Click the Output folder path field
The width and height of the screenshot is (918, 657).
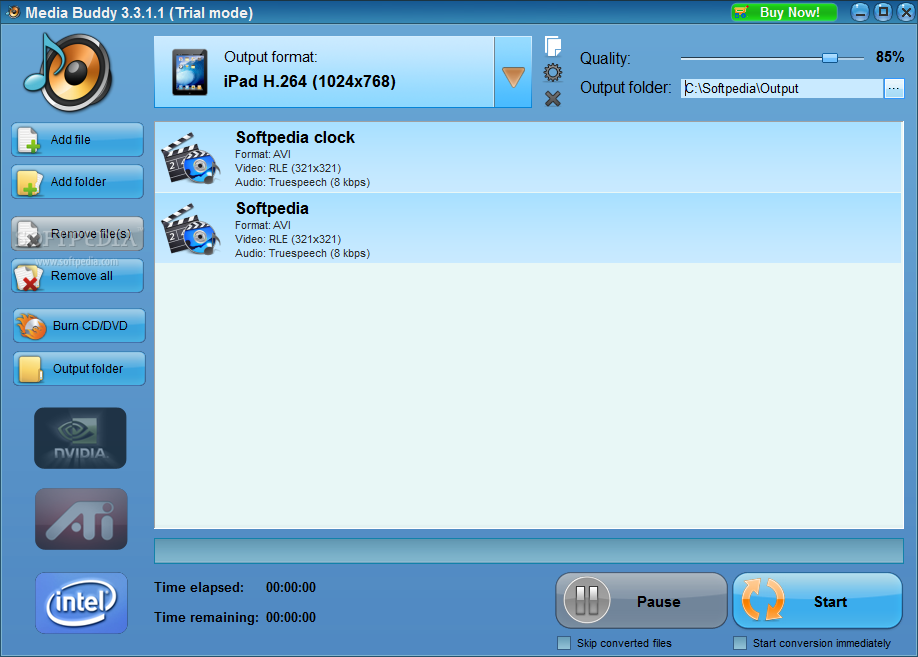point(782,88)
